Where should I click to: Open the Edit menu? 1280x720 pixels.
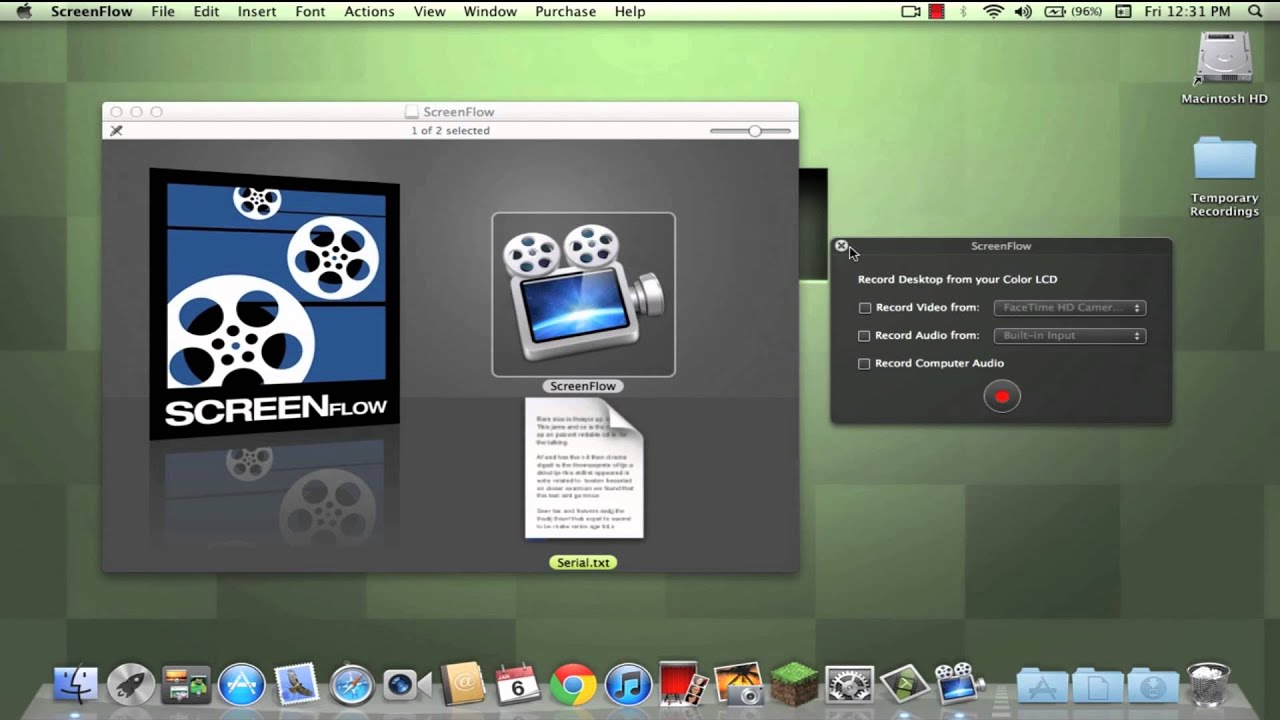point(206,12)
